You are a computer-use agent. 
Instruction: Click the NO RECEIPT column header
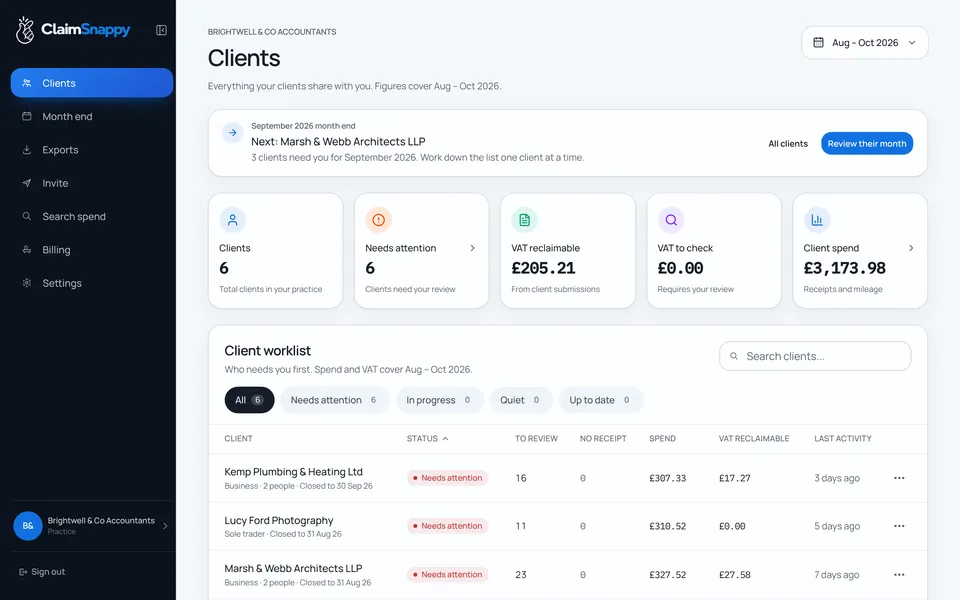point(603,438)
